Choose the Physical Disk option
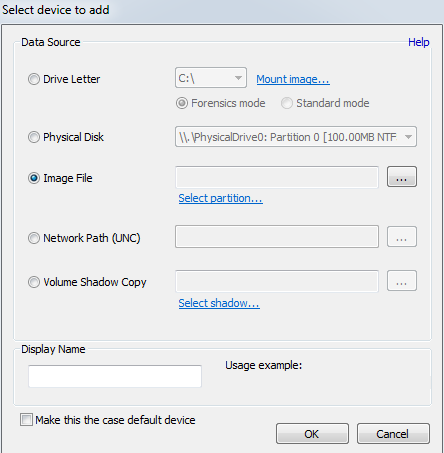This screenshot has width=444, height=453. click(x=34, y=137)
